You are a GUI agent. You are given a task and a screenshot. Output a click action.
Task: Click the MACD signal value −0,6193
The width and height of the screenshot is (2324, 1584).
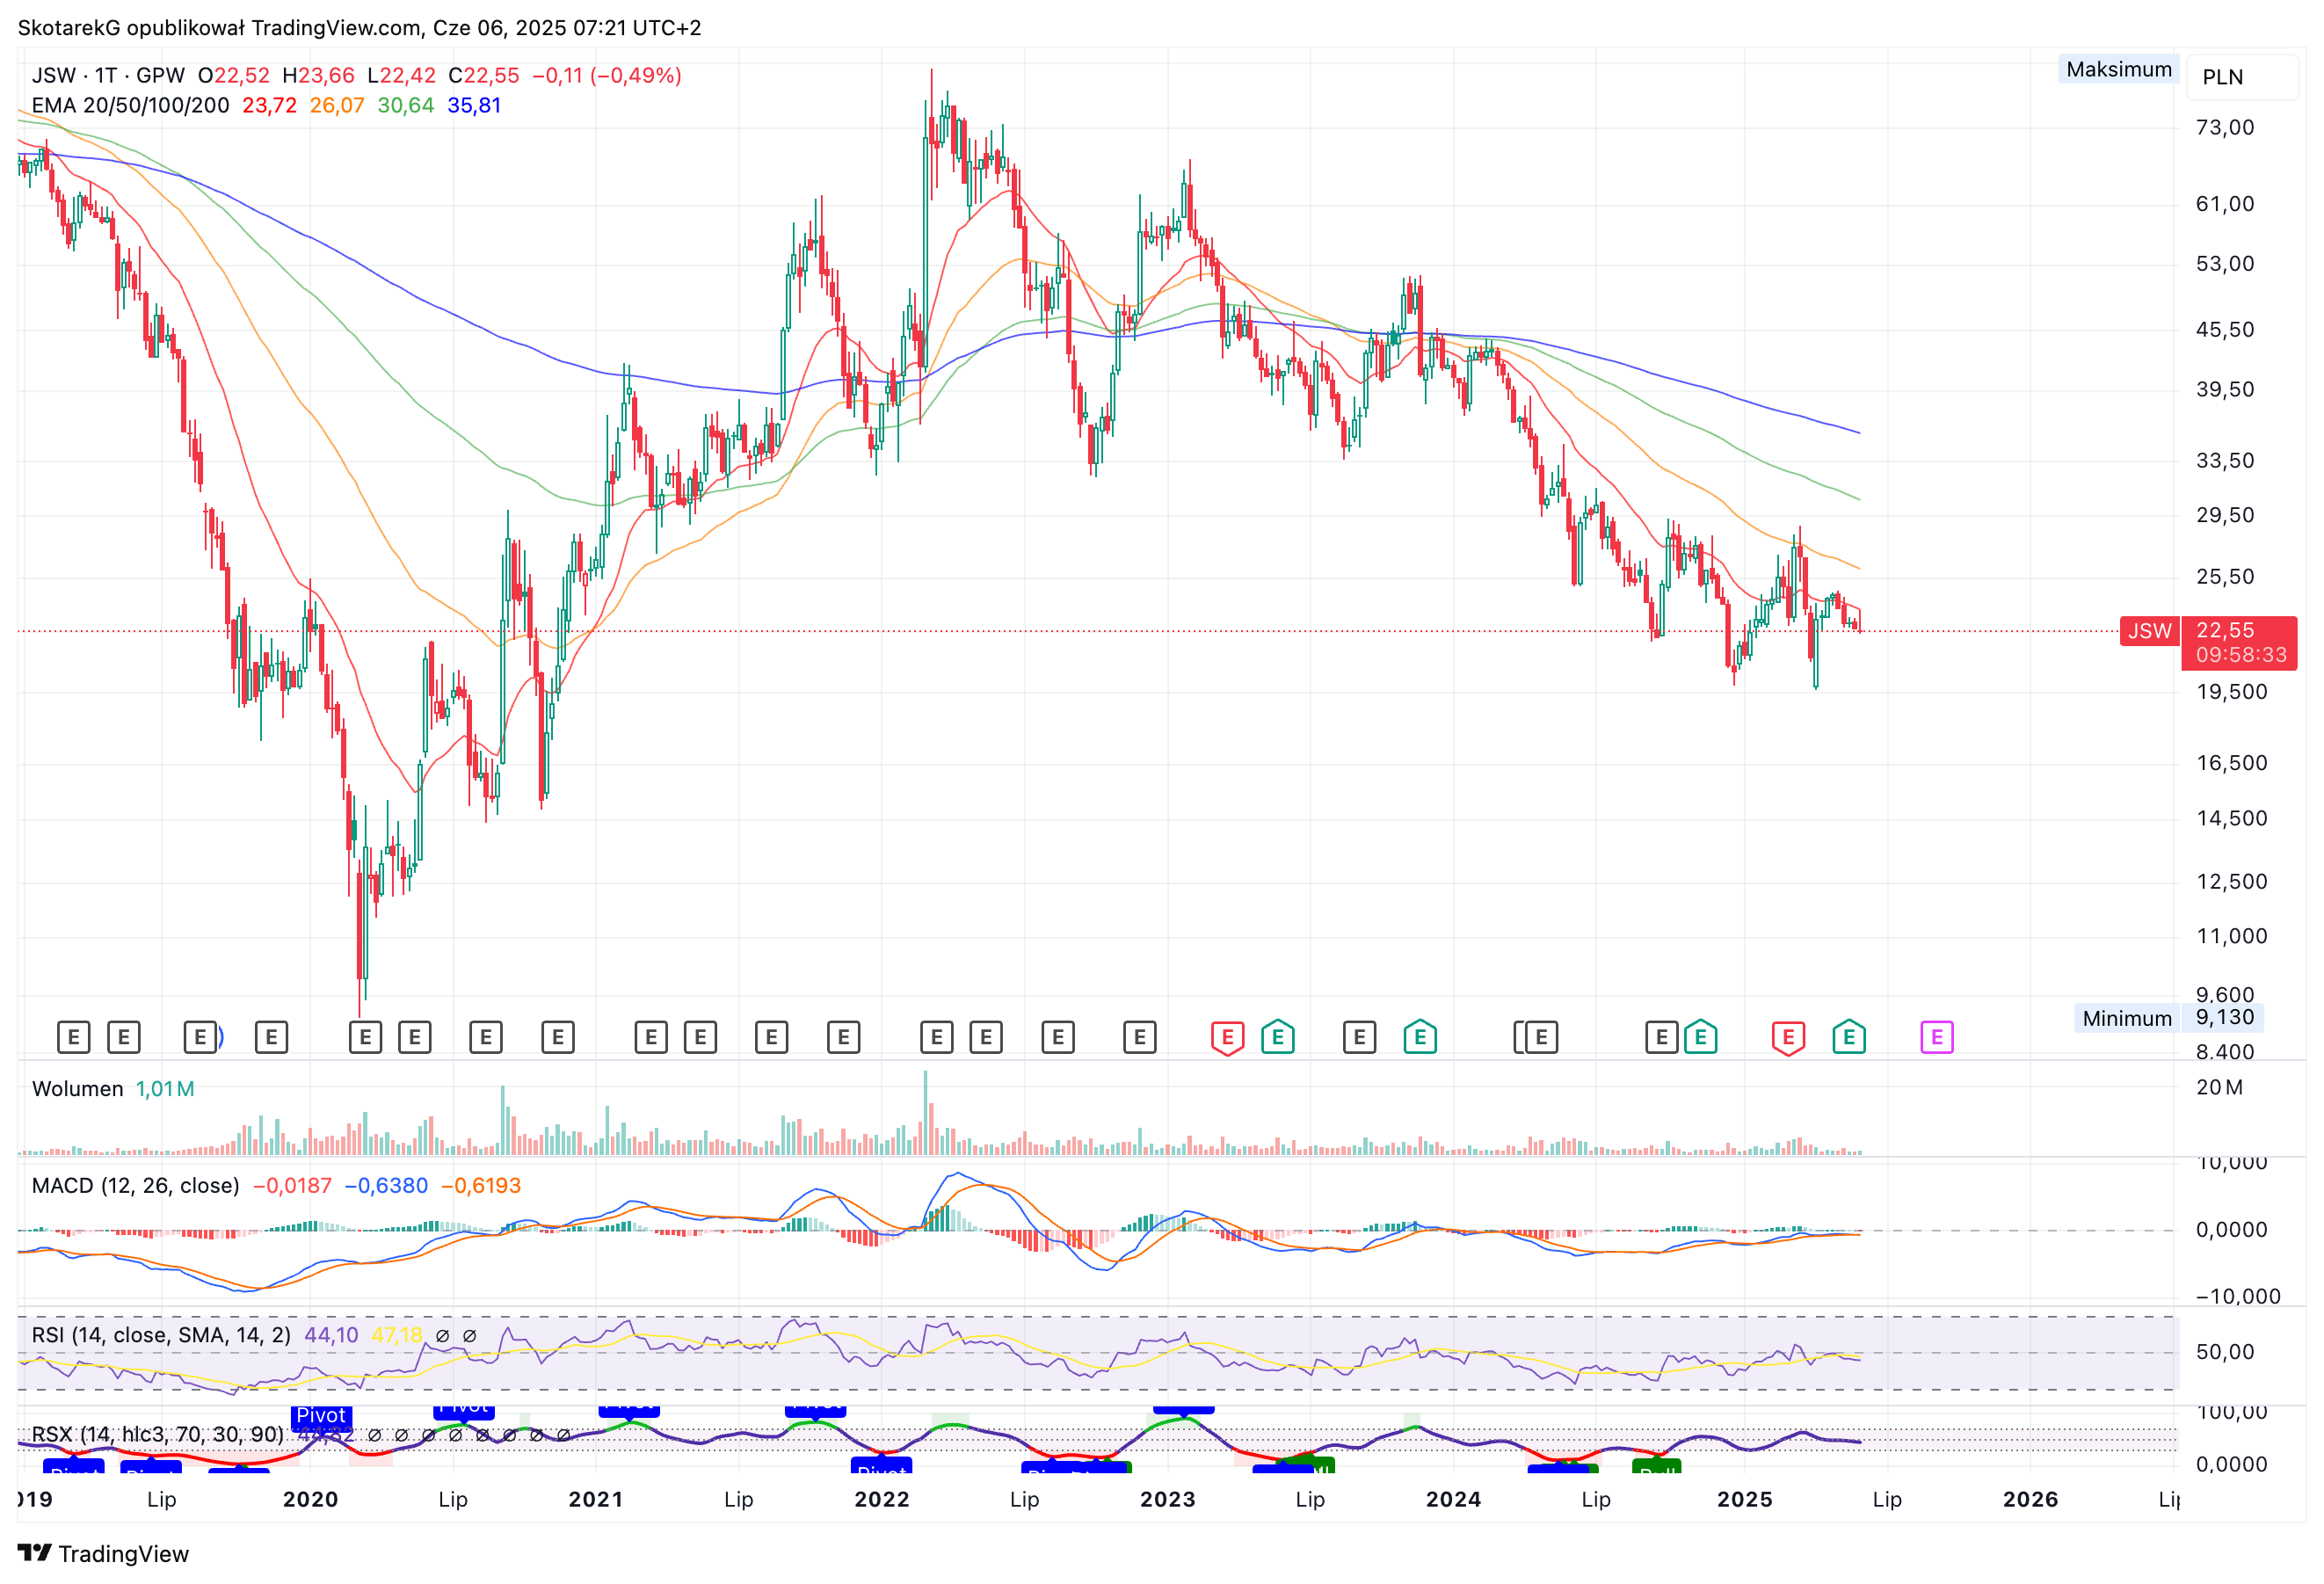click(481, 1185)
